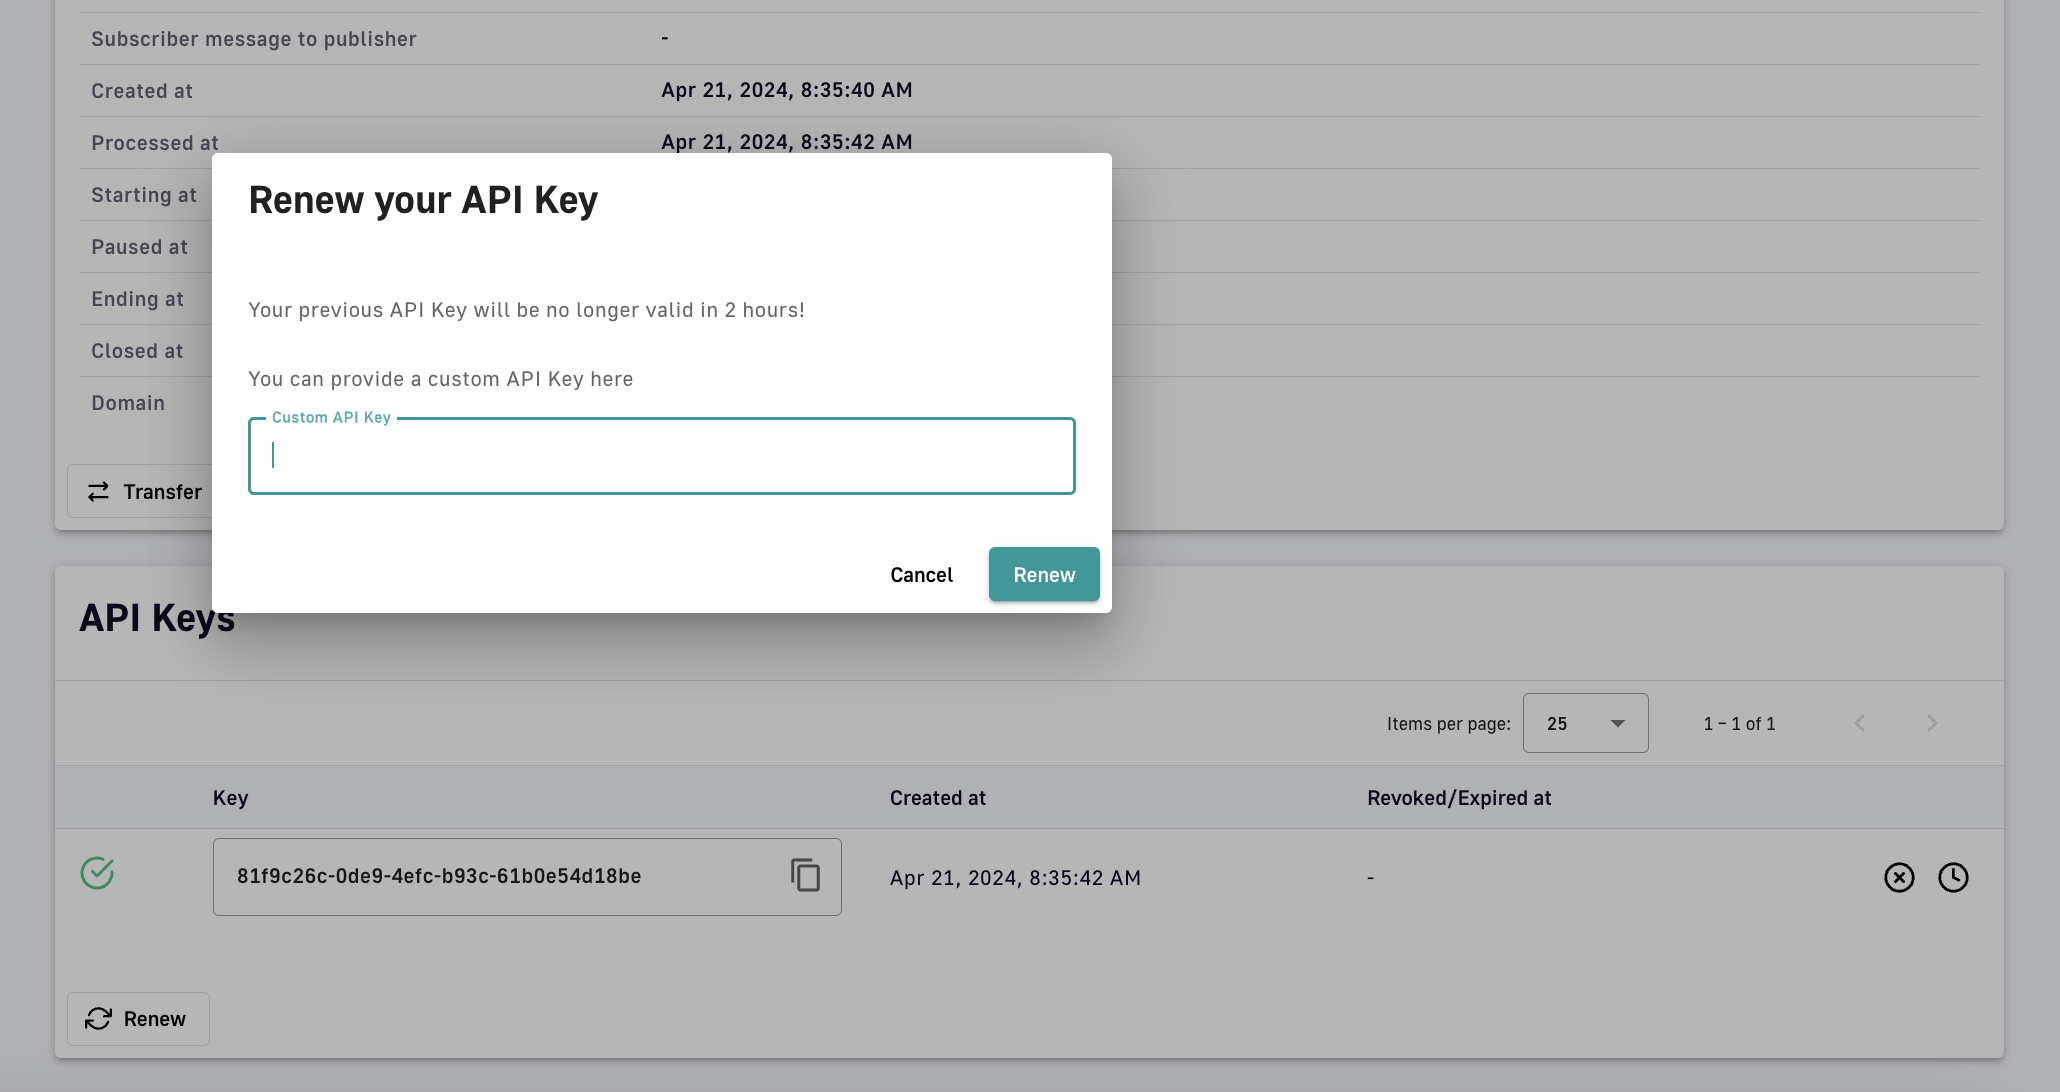The image size is (2060, 1092).
Task: Copy the API key to clipboard
Action: [805, 875]
